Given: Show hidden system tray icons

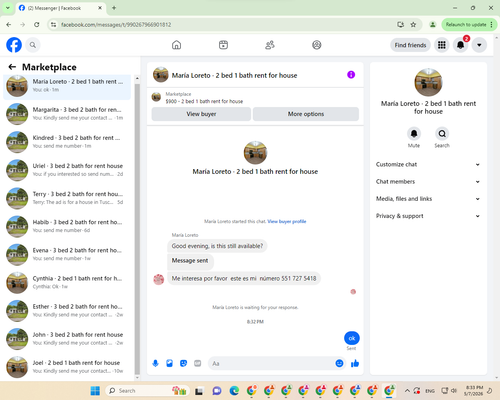Looking at the screenshot, I should tap(407, 391).
